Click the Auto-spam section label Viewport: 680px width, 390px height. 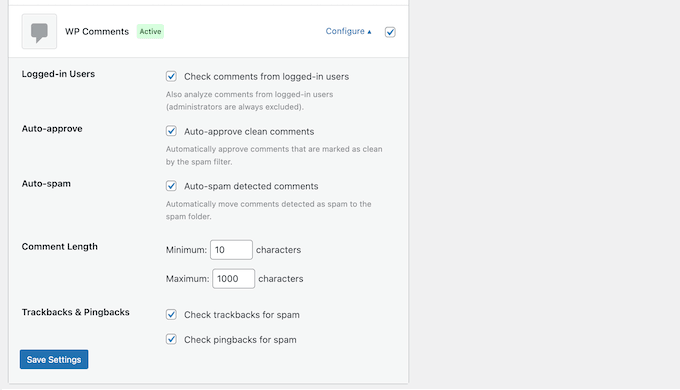[46, 184]
